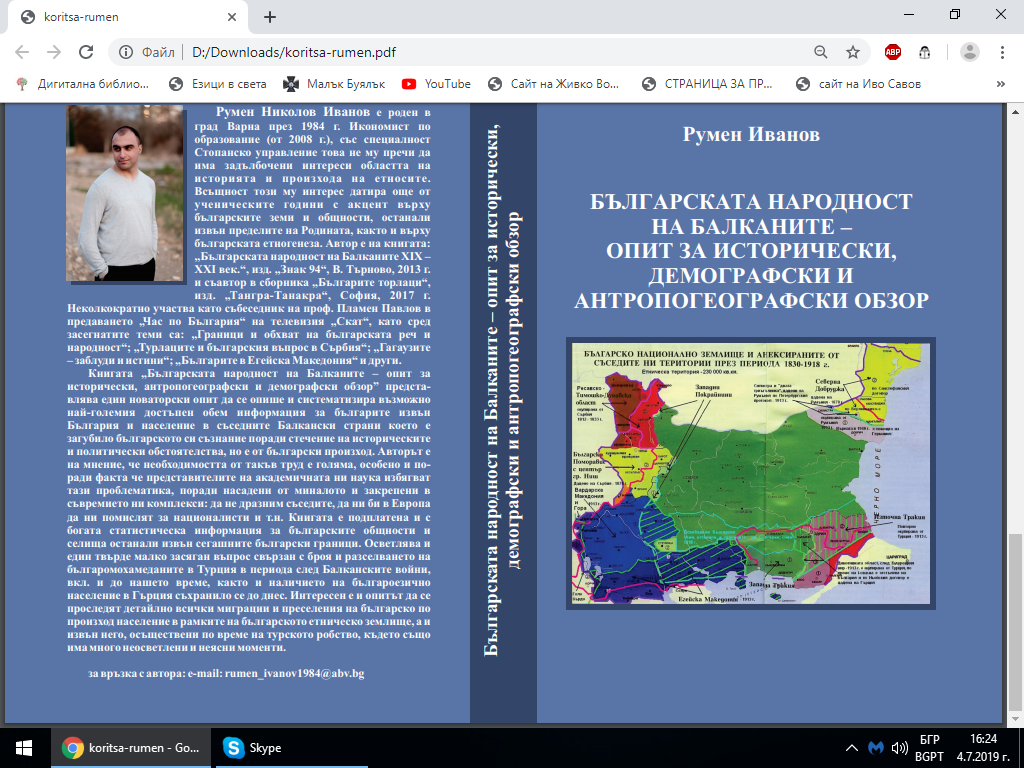Expand hidden bookmarks with double chevron

(1001, 84)
